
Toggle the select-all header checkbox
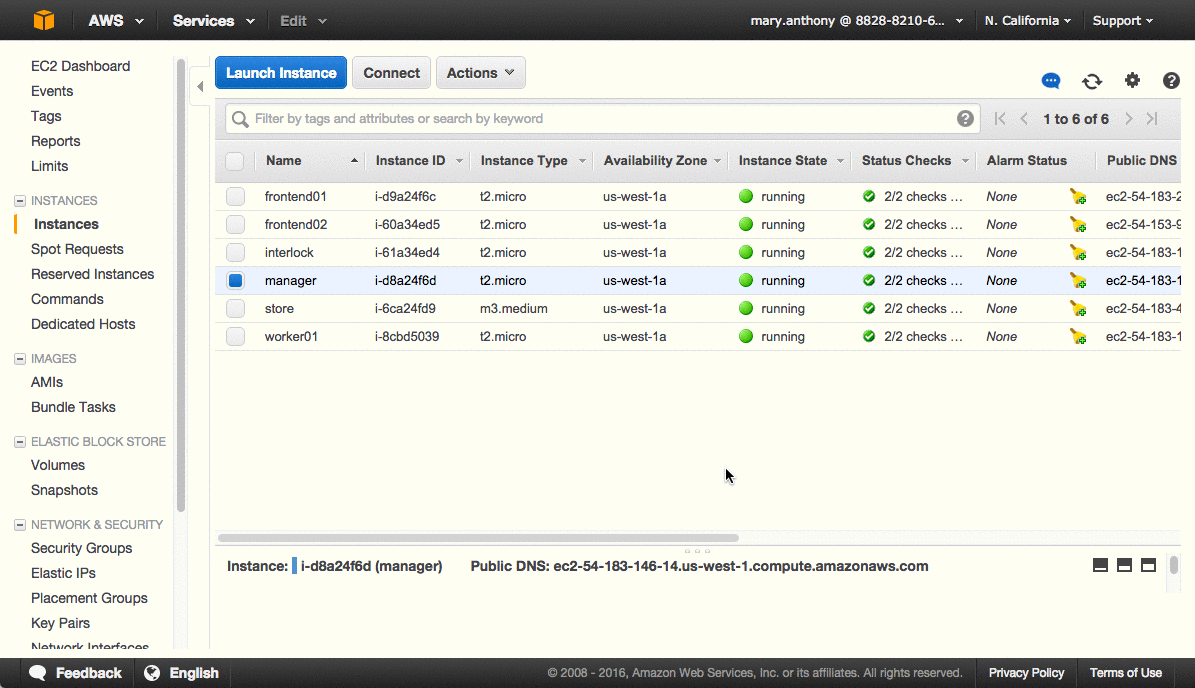234,161
